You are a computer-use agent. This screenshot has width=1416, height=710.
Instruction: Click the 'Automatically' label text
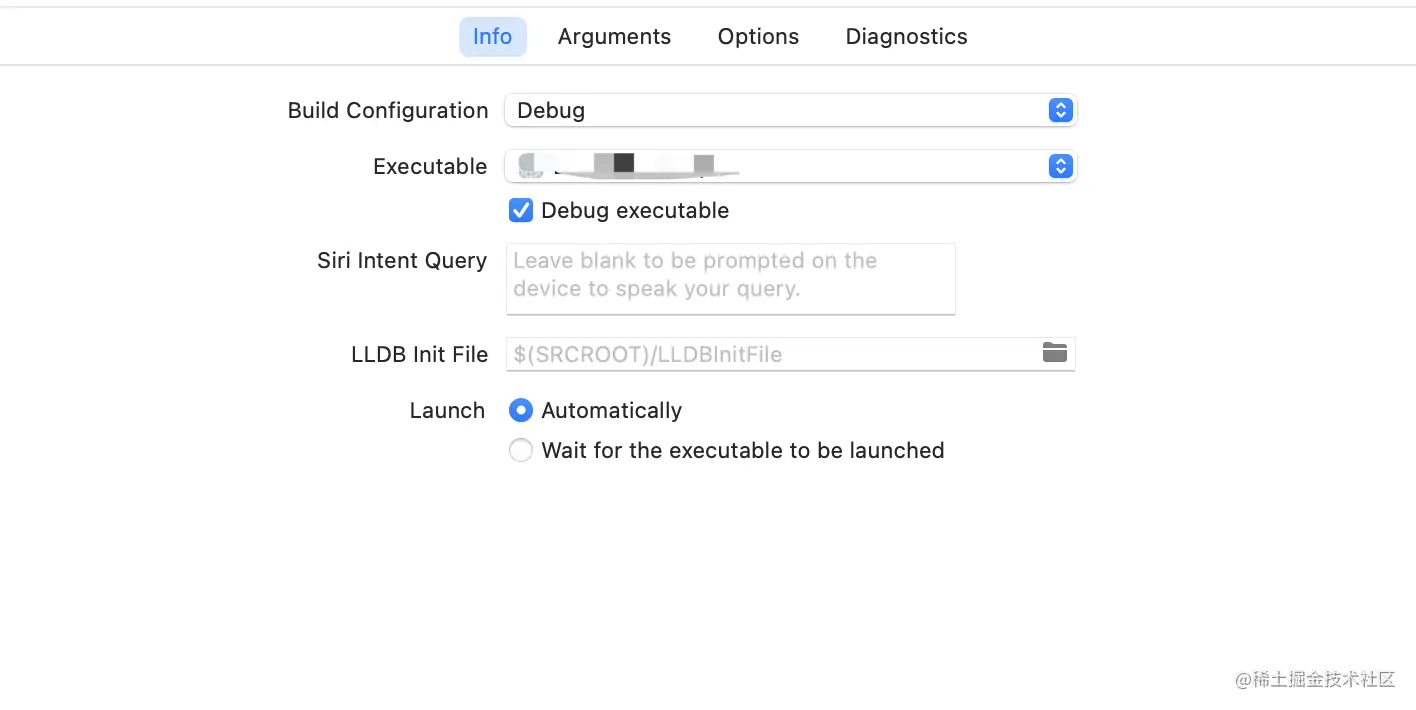tap(611, 411)
